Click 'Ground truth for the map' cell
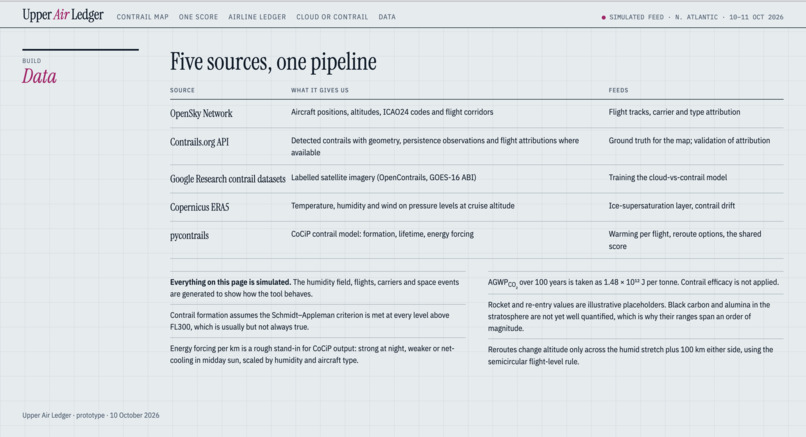Viewport: 806px width, 437px height. pyautogui.click(x=689, y=140)
